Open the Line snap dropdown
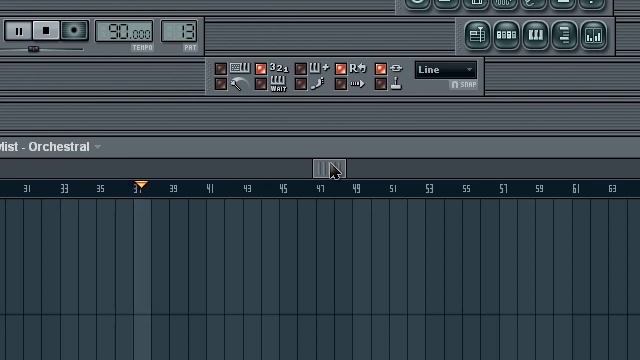This screenshot has width=640, height=360. coord(445,70)
